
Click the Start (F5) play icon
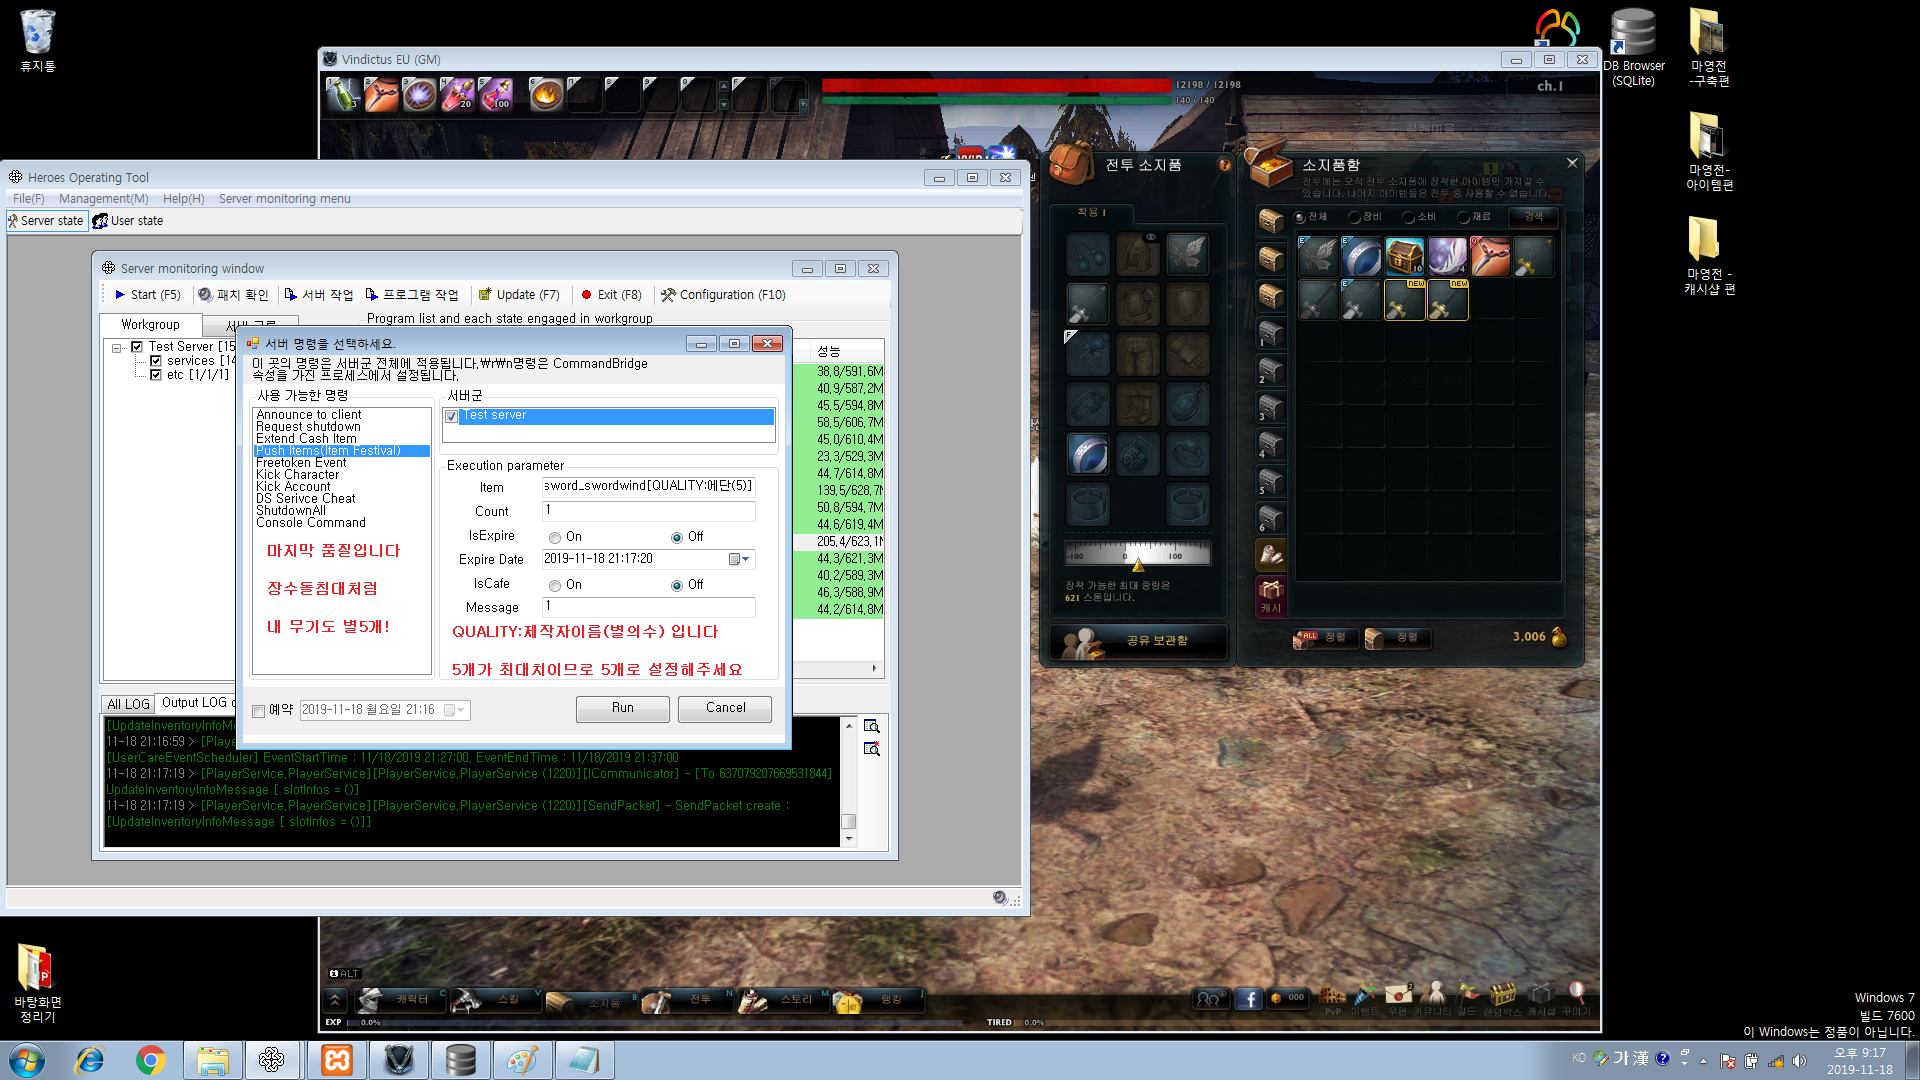(120, 295)
